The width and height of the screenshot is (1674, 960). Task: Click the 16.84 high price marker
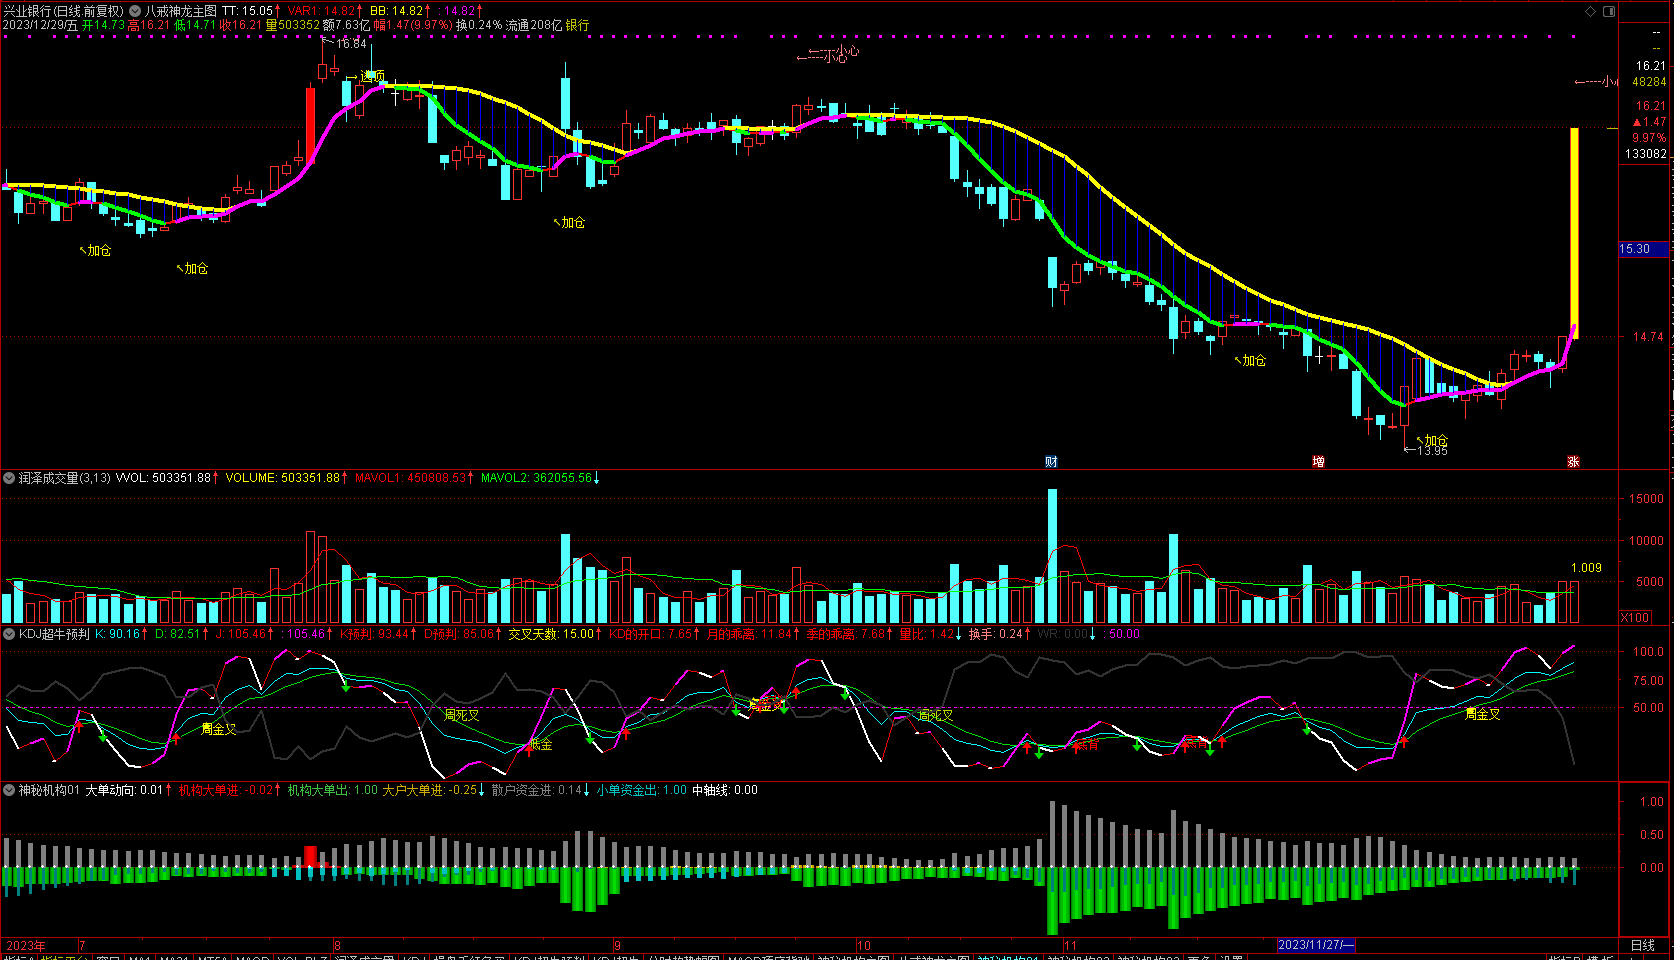click(x=351, y=44)
